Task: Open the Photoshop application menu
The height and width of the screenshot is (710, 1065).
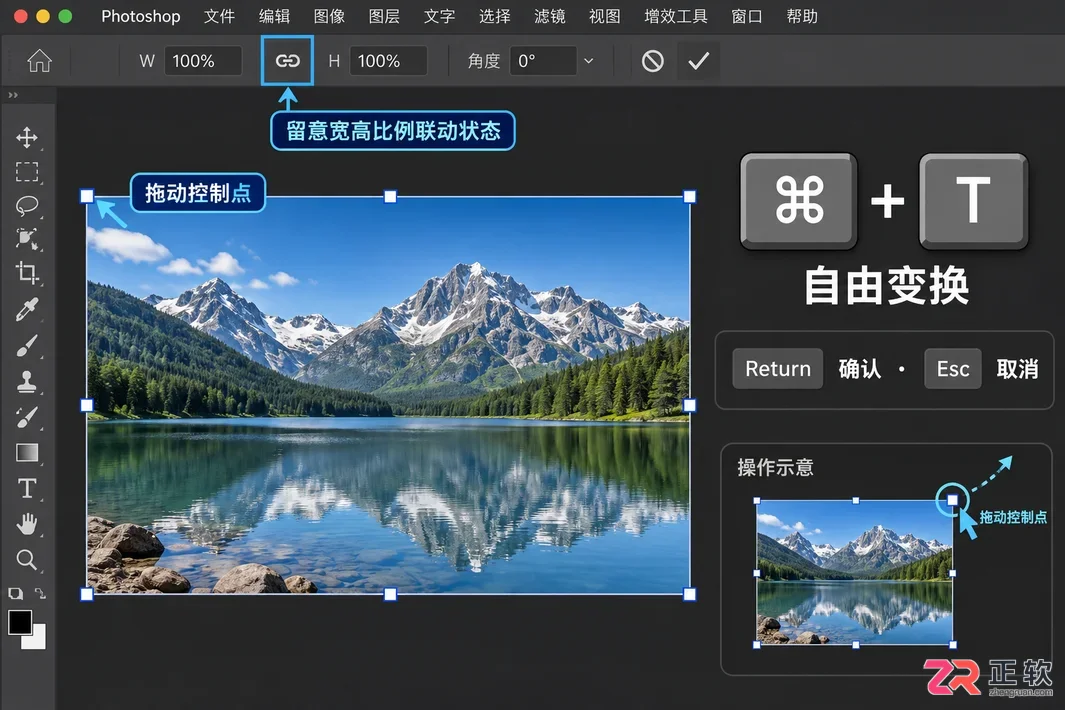Action: (141, 16)
